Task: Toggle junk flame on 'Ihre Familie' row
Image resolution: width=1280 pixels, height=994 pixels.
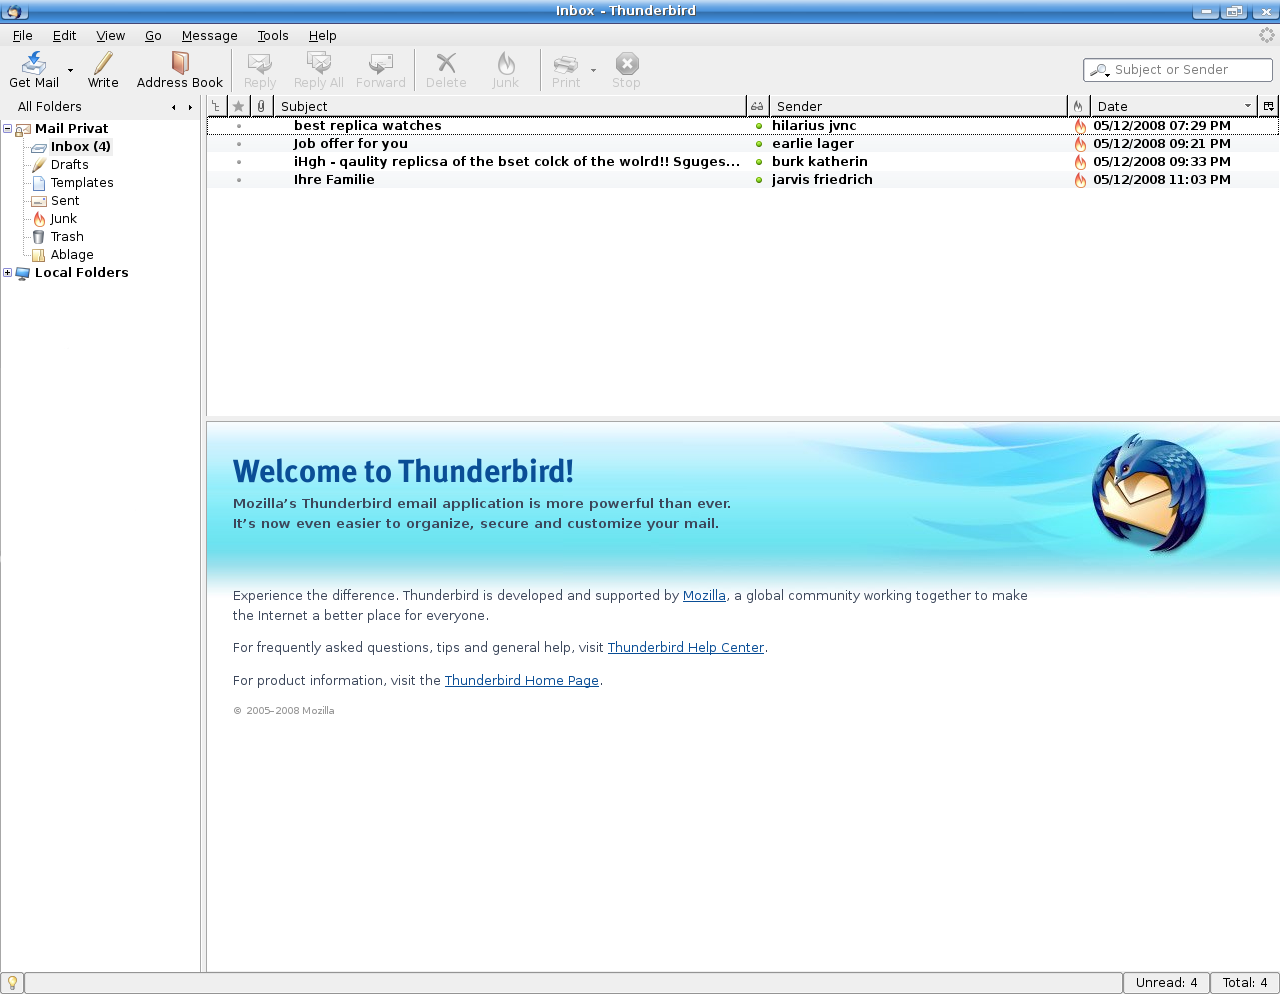Action: [x=1080, y=180]
